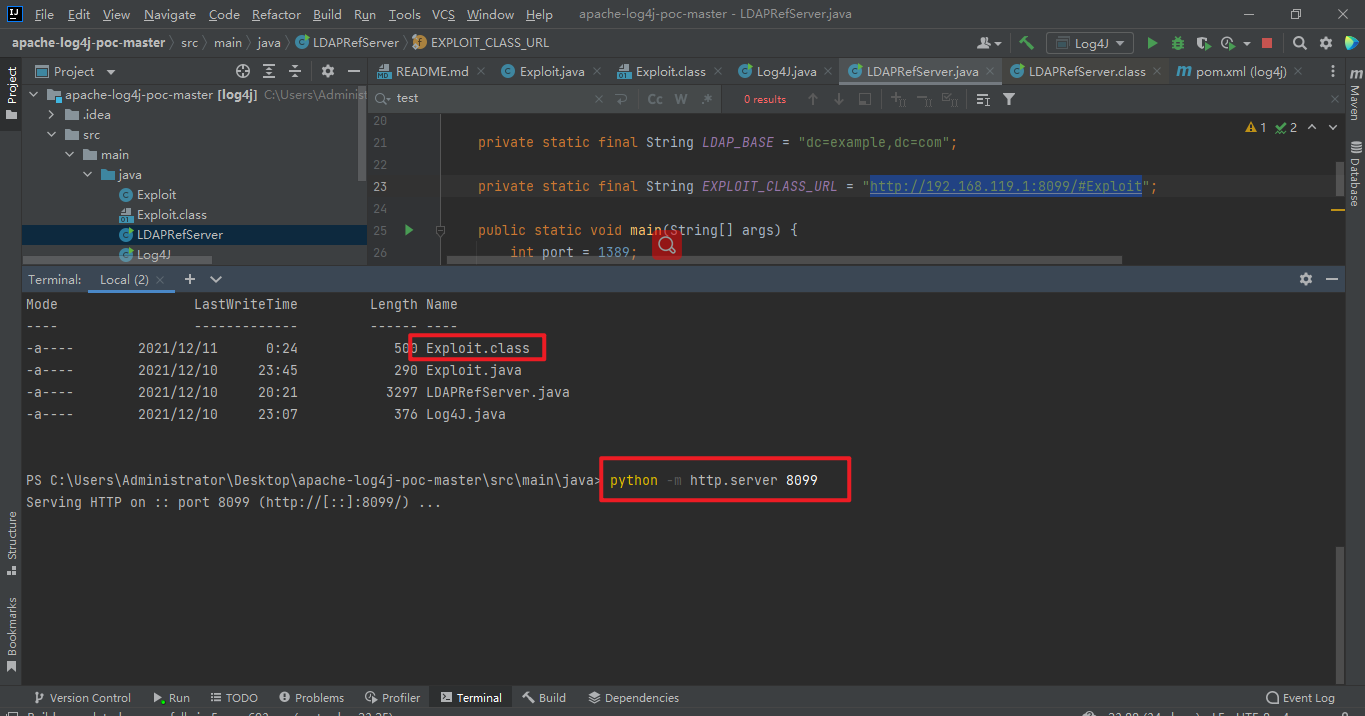Switch to the Log4J.java editor tab

tap(785, 71)
